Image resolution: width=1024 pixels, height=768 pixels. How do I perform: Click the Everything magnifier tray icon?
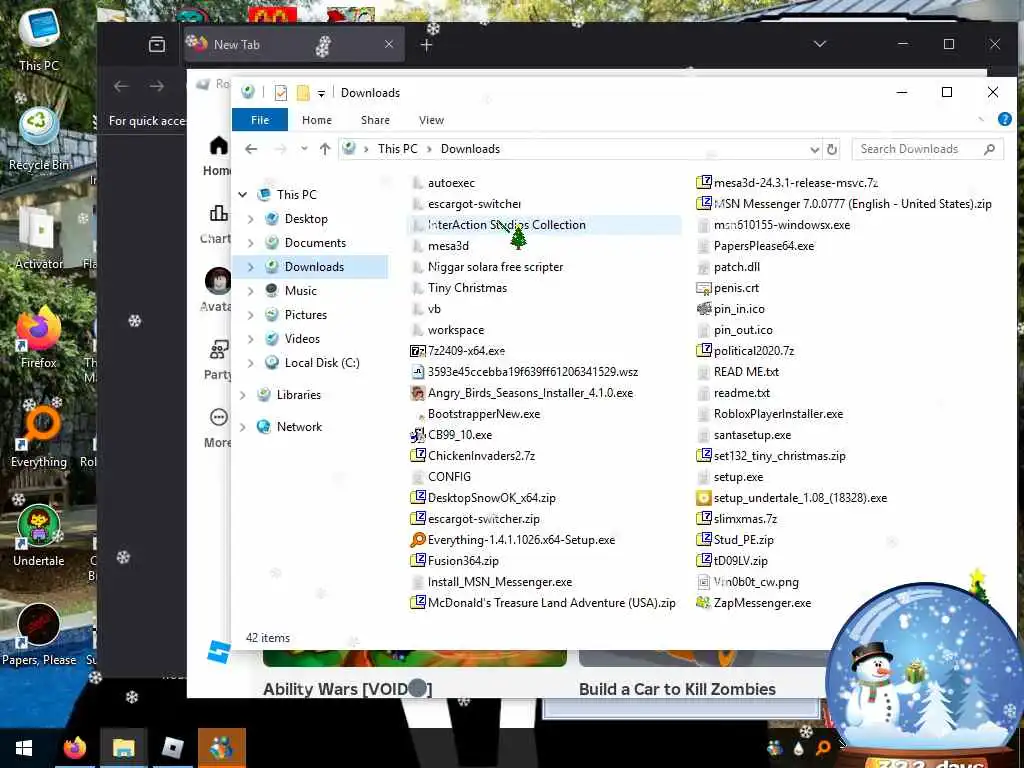click(x=823, y=748)
